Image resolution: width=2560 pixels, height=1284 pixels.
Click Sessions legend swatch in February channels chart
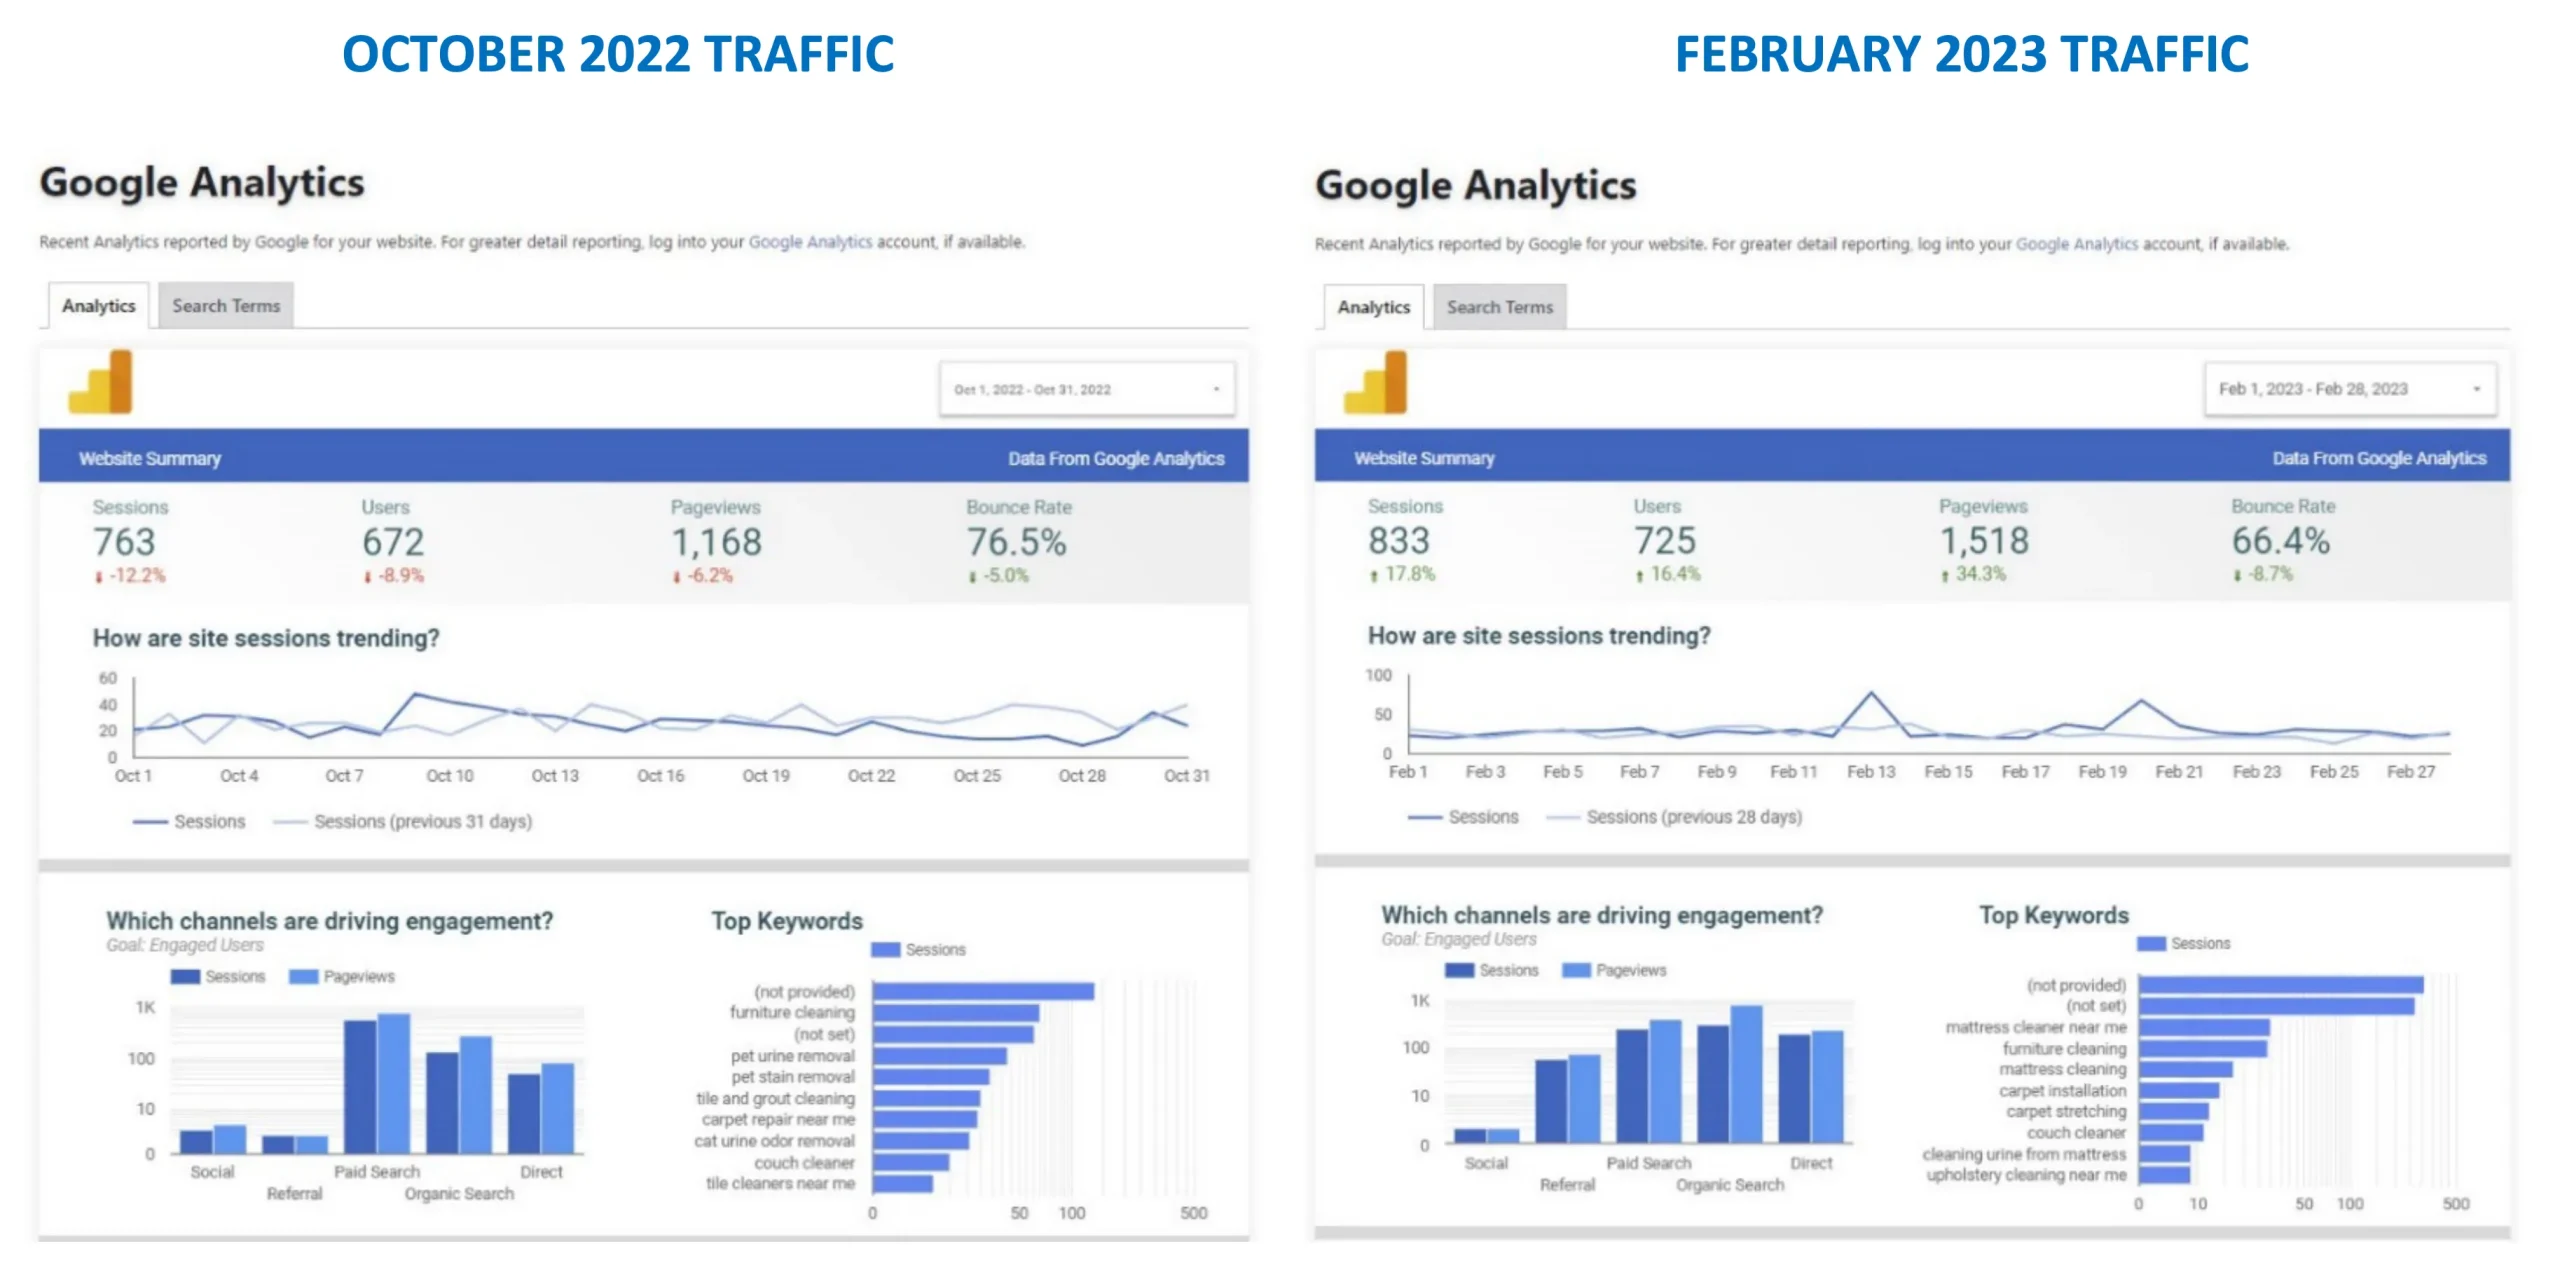click(x=1459, y=971)
